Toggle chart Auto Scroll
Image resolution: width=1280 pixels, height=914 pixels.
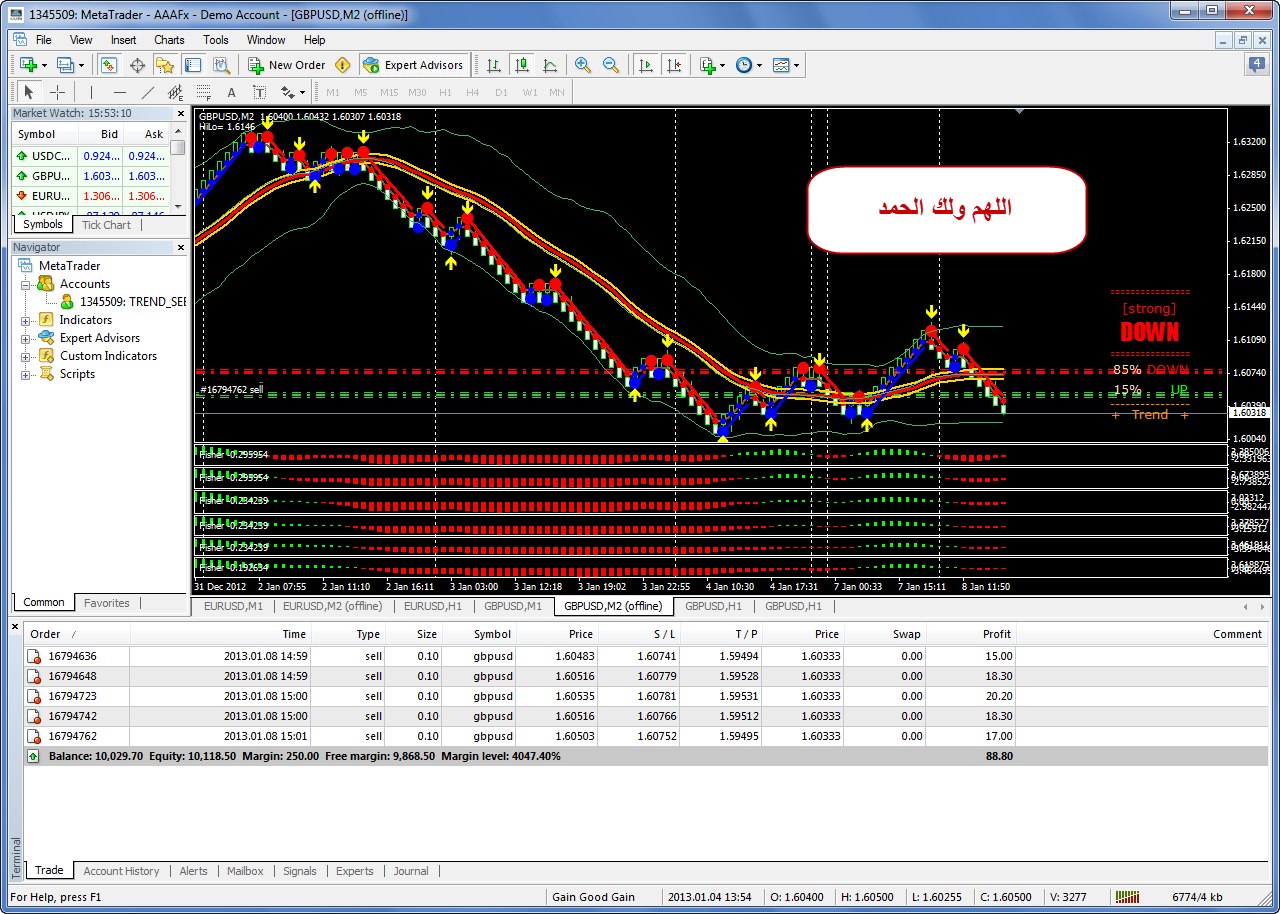(x=645, y=65)
